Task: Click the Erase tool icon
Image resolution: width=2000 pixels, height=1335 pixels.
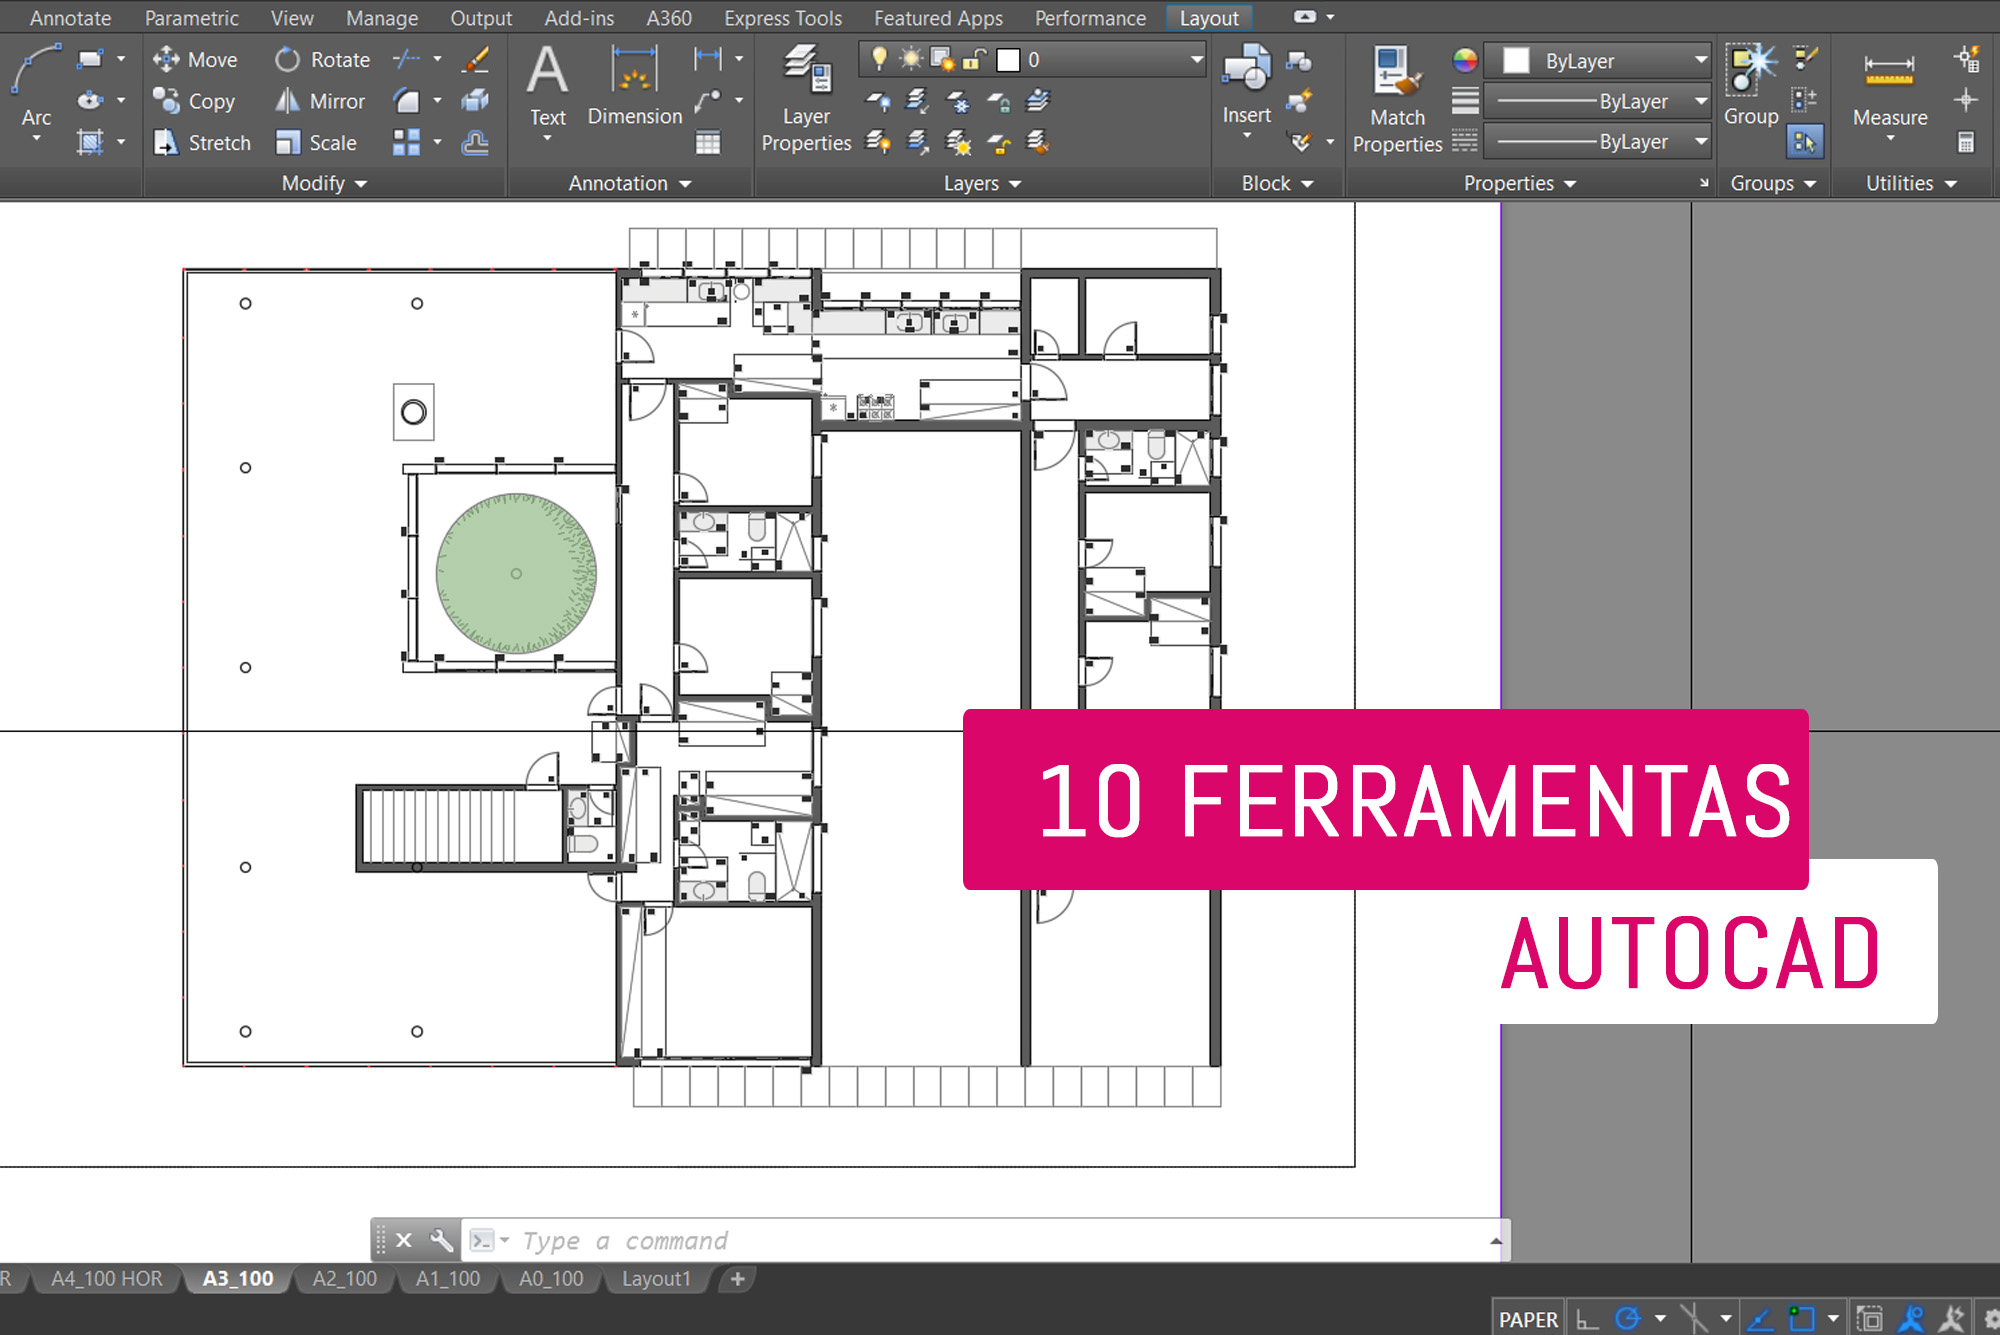Action: [x=476, y=60]
